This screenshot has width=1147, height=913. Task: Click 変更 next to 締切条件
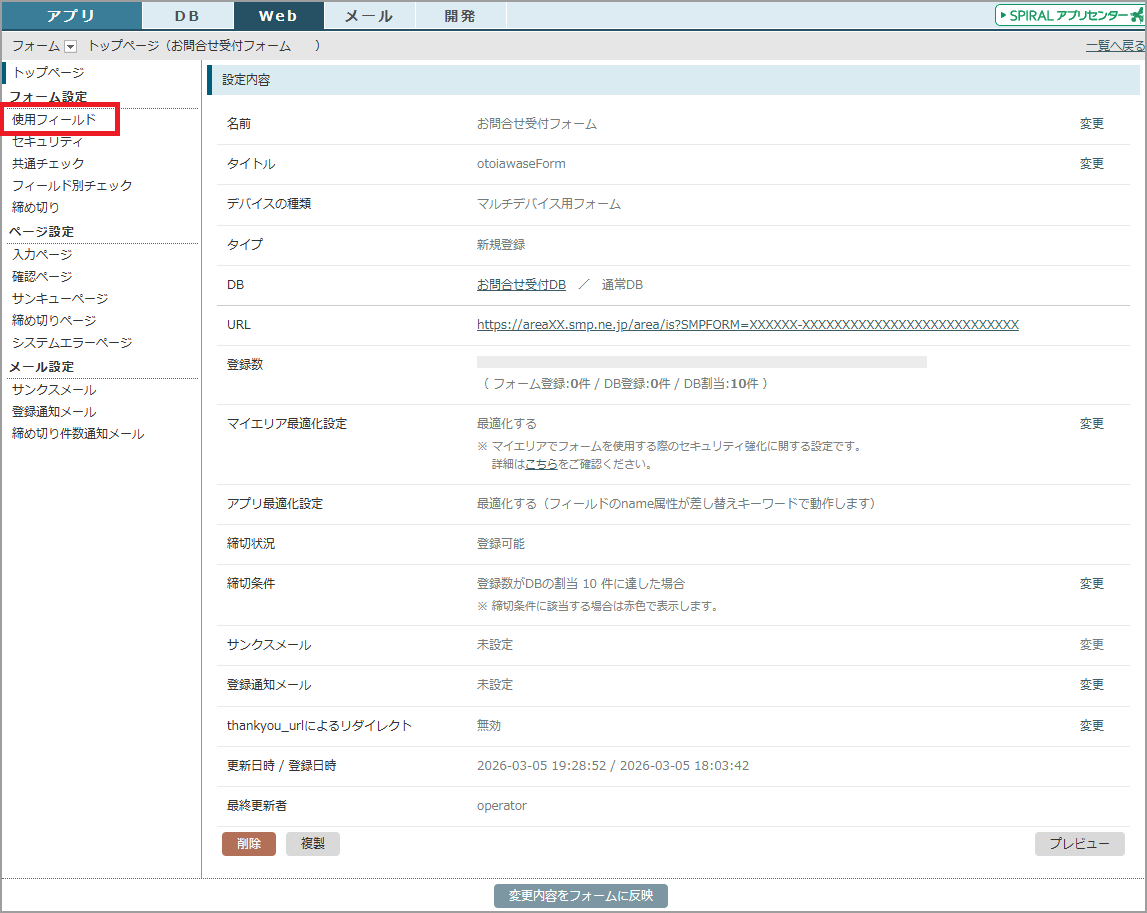click(x=1091, y=584)
